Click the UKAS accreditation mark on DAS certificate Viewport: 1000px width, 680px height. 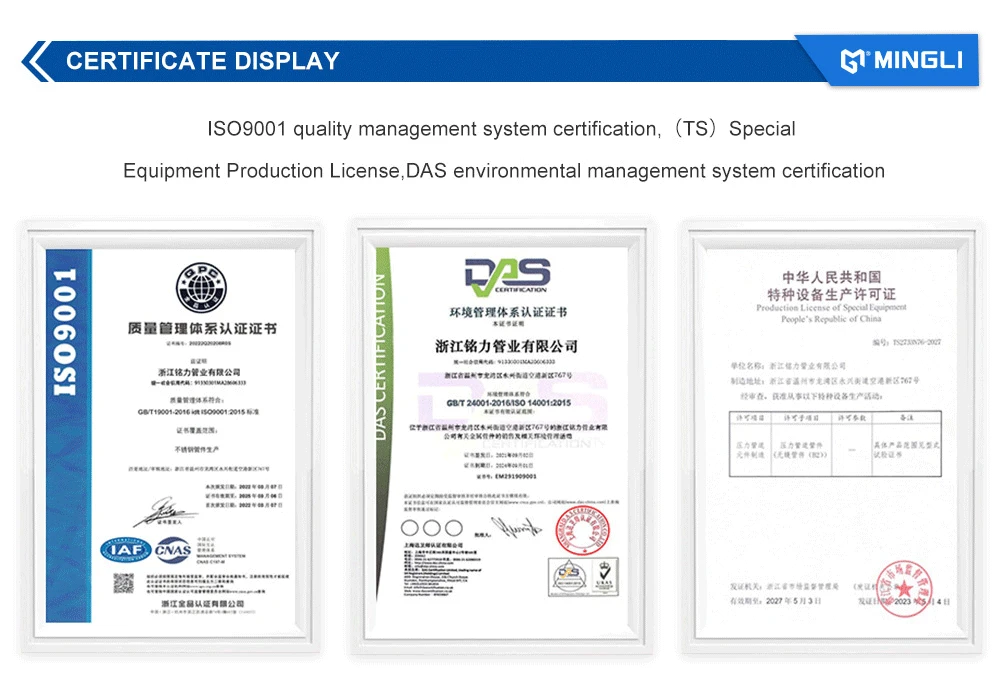click(x=603, y=577)
